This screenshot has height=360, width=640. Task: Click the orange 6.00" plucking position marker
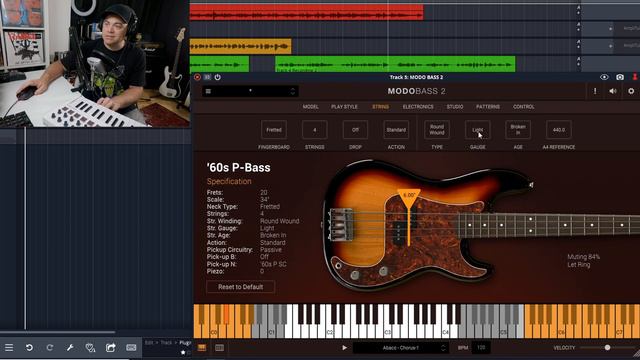[x=409, y=196]
